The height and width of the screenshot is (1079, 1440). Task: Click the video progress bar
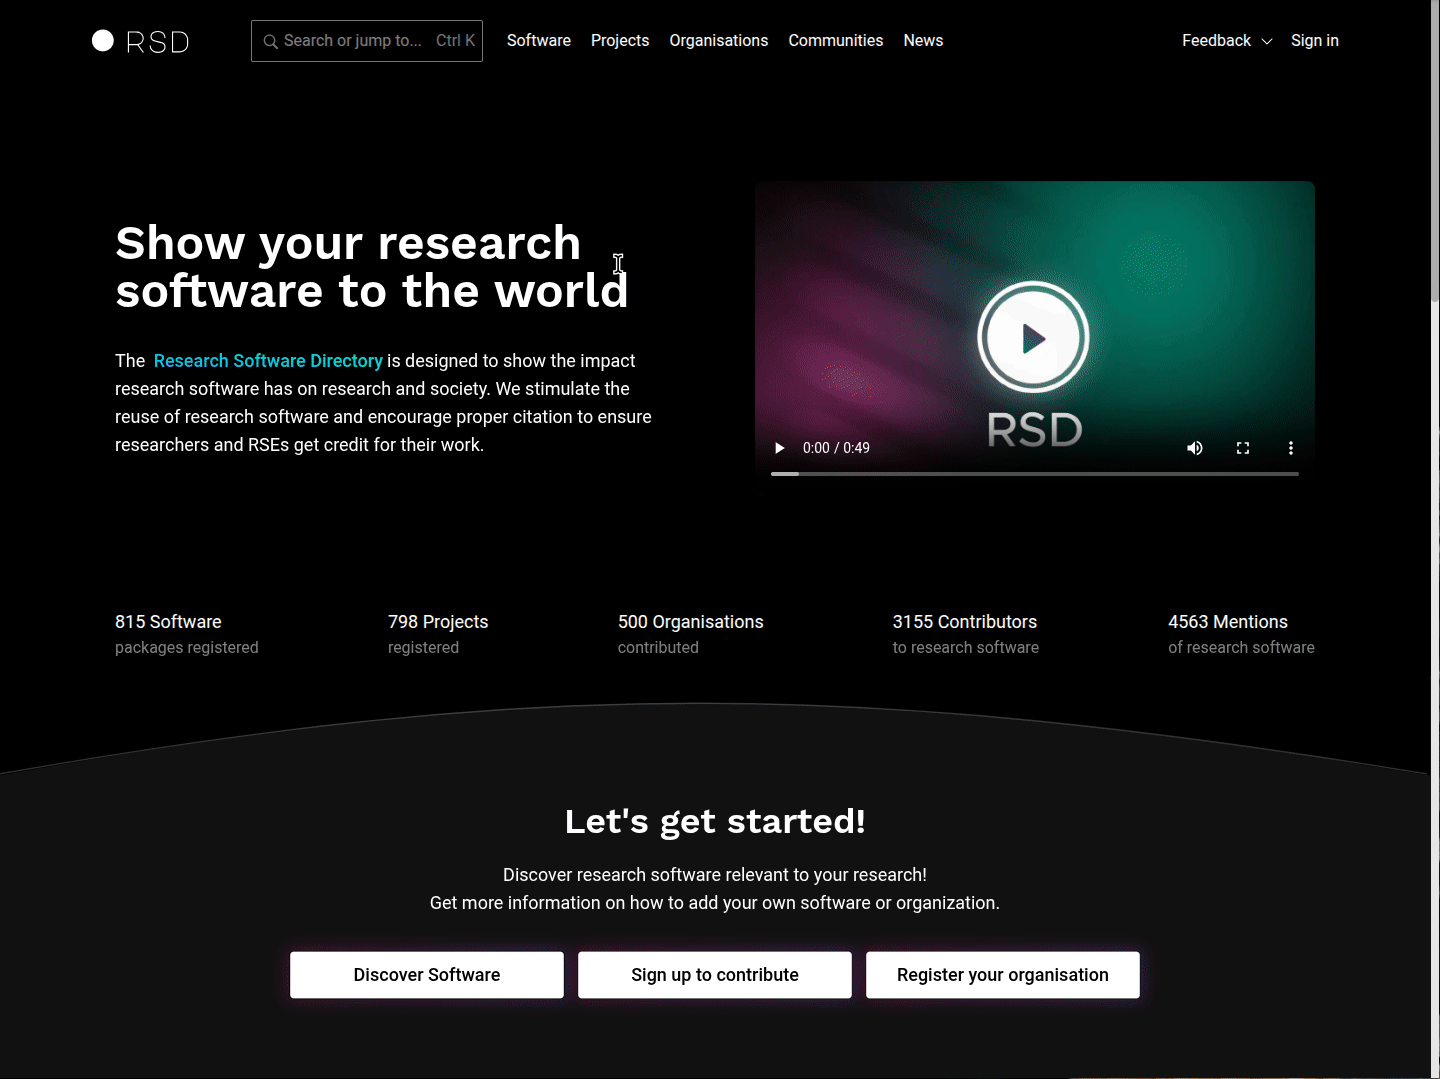[1034, 474]
